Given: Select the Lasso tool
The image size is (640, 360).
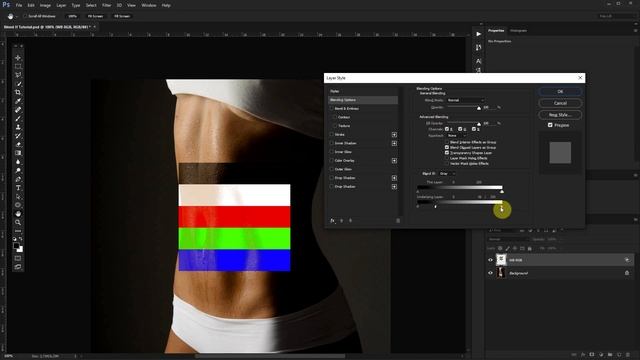Looking at the screenshot, I should [x=18, y=75].
